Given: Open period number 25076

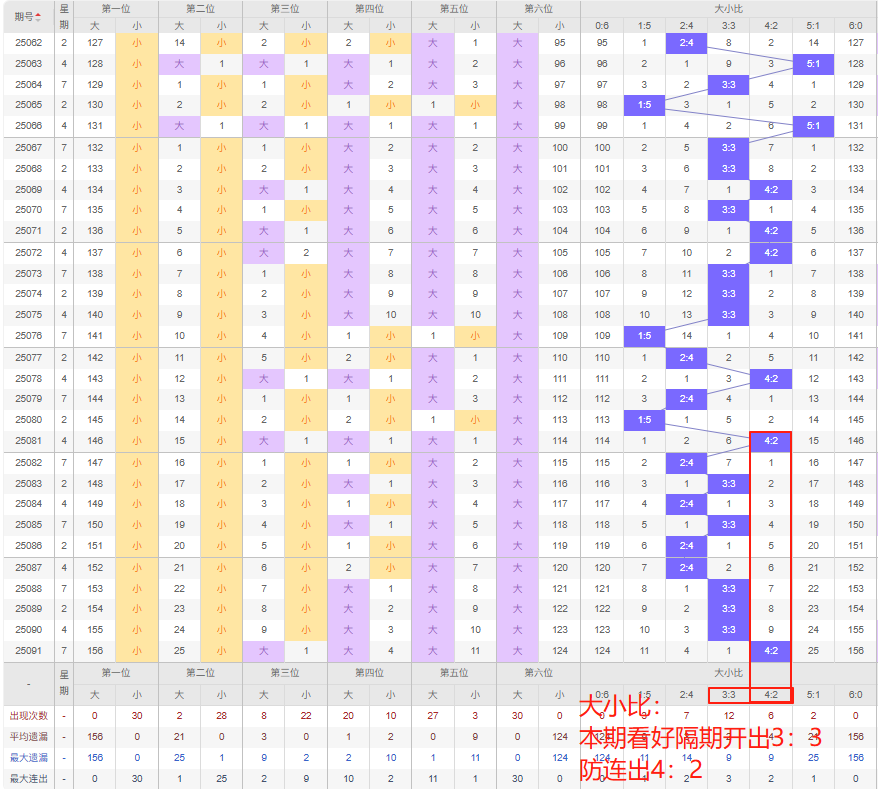Looking at the screenshot, I should click(x=29, y=336).
